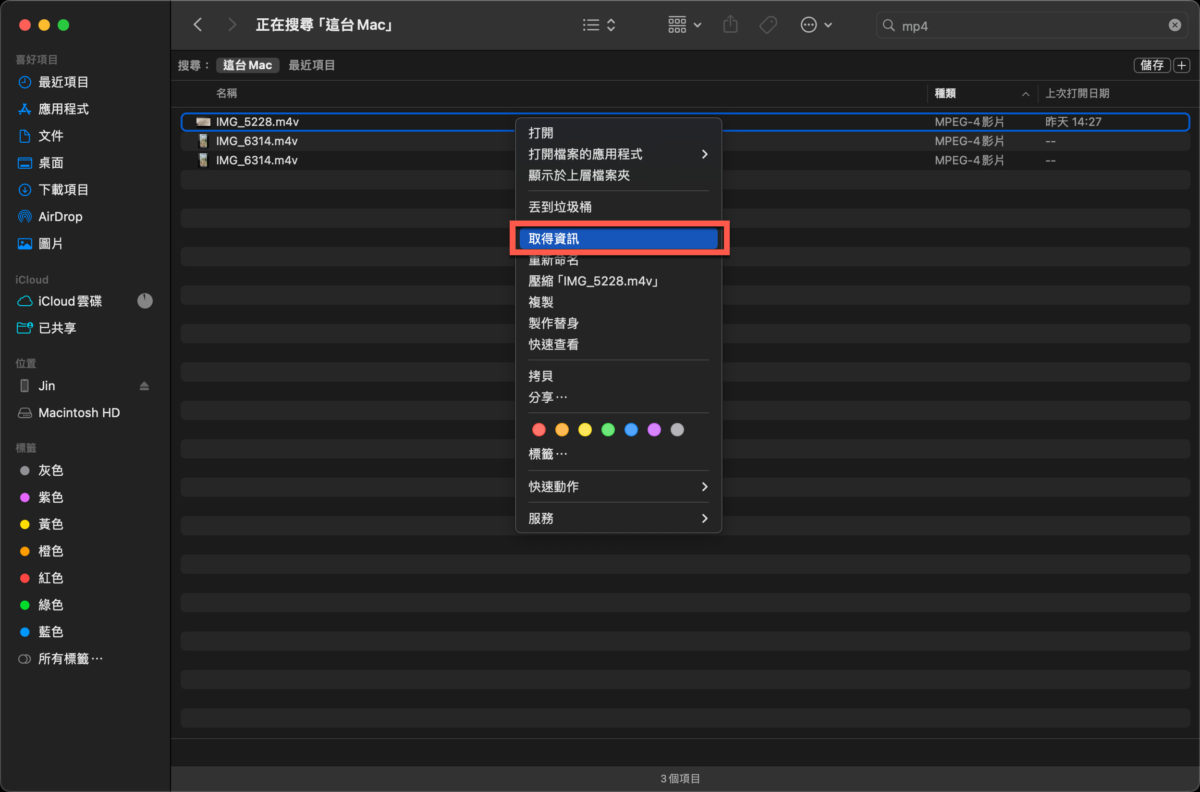The width and height of the screenshot is (1200, 792).
Task: Click the search field containing mp4
Action: [1030, 26]
